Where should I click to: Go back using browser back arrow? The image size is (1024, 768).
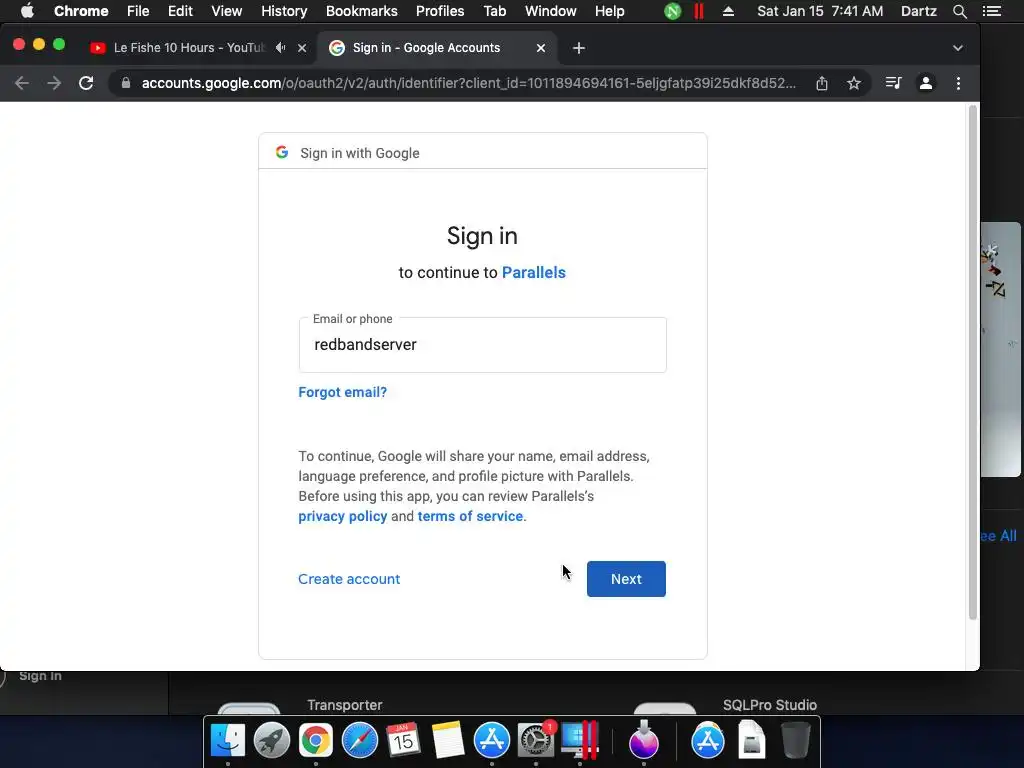tap(22, 83)
